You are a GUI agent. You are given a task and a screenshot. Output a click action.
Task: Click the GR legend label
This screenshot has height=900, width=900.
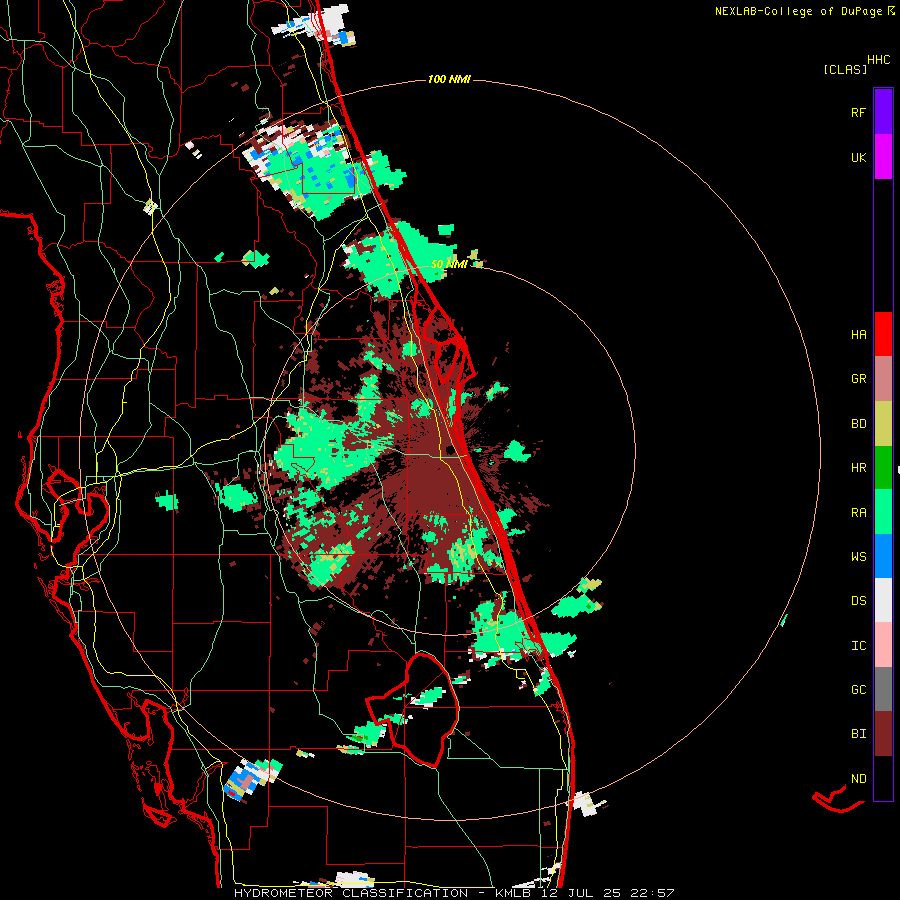pyautogui.click(x=858, y=379)
